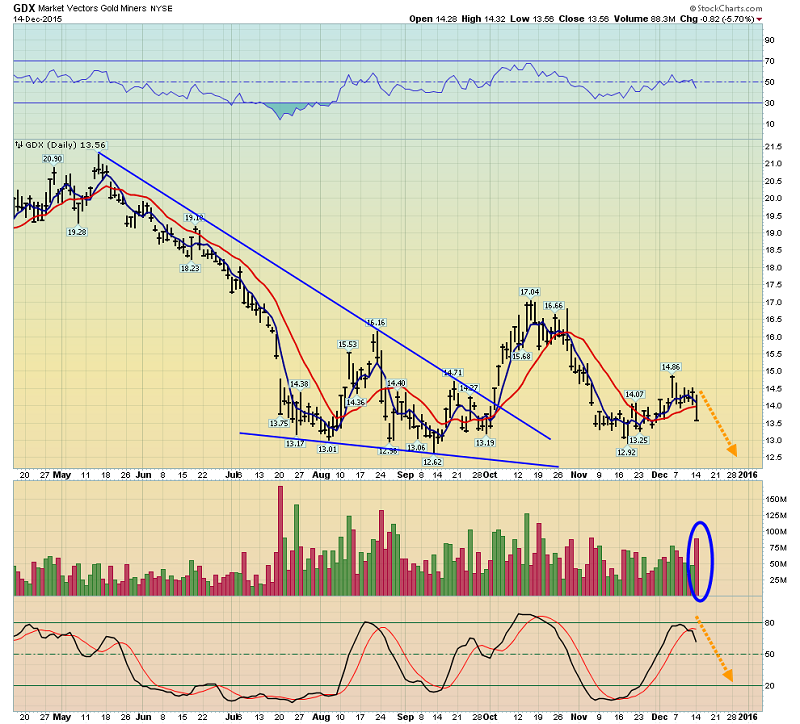Select the 13.25 price label

(x=638, y=440)
